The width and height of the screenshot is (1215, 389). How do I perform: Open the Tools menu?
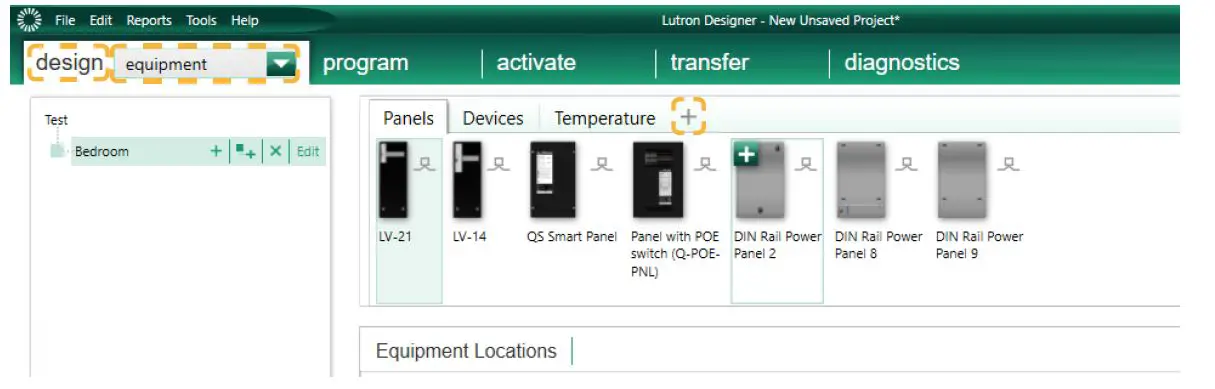pyautogui.click(x=201, y=20)
